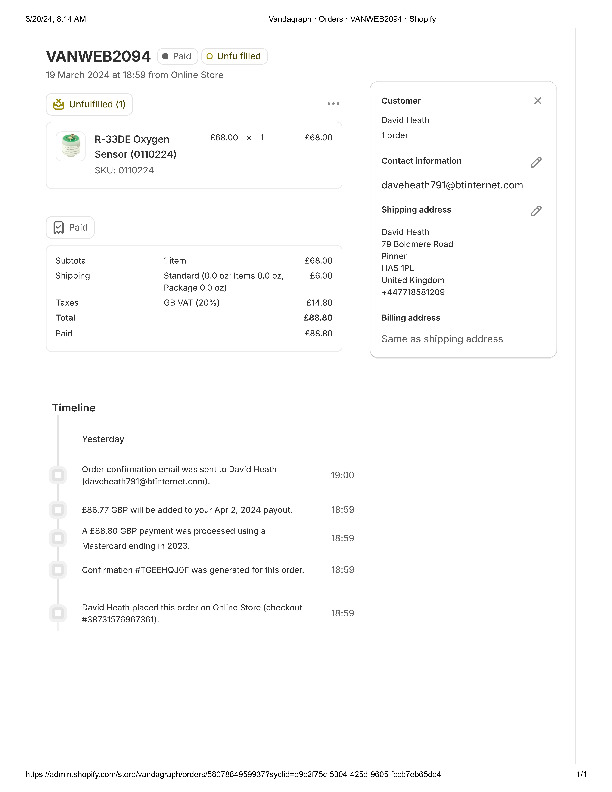The image size is (612, 792).
Task: Click the VANWEB2094 order number heading
Action: [x=98, y=57]
